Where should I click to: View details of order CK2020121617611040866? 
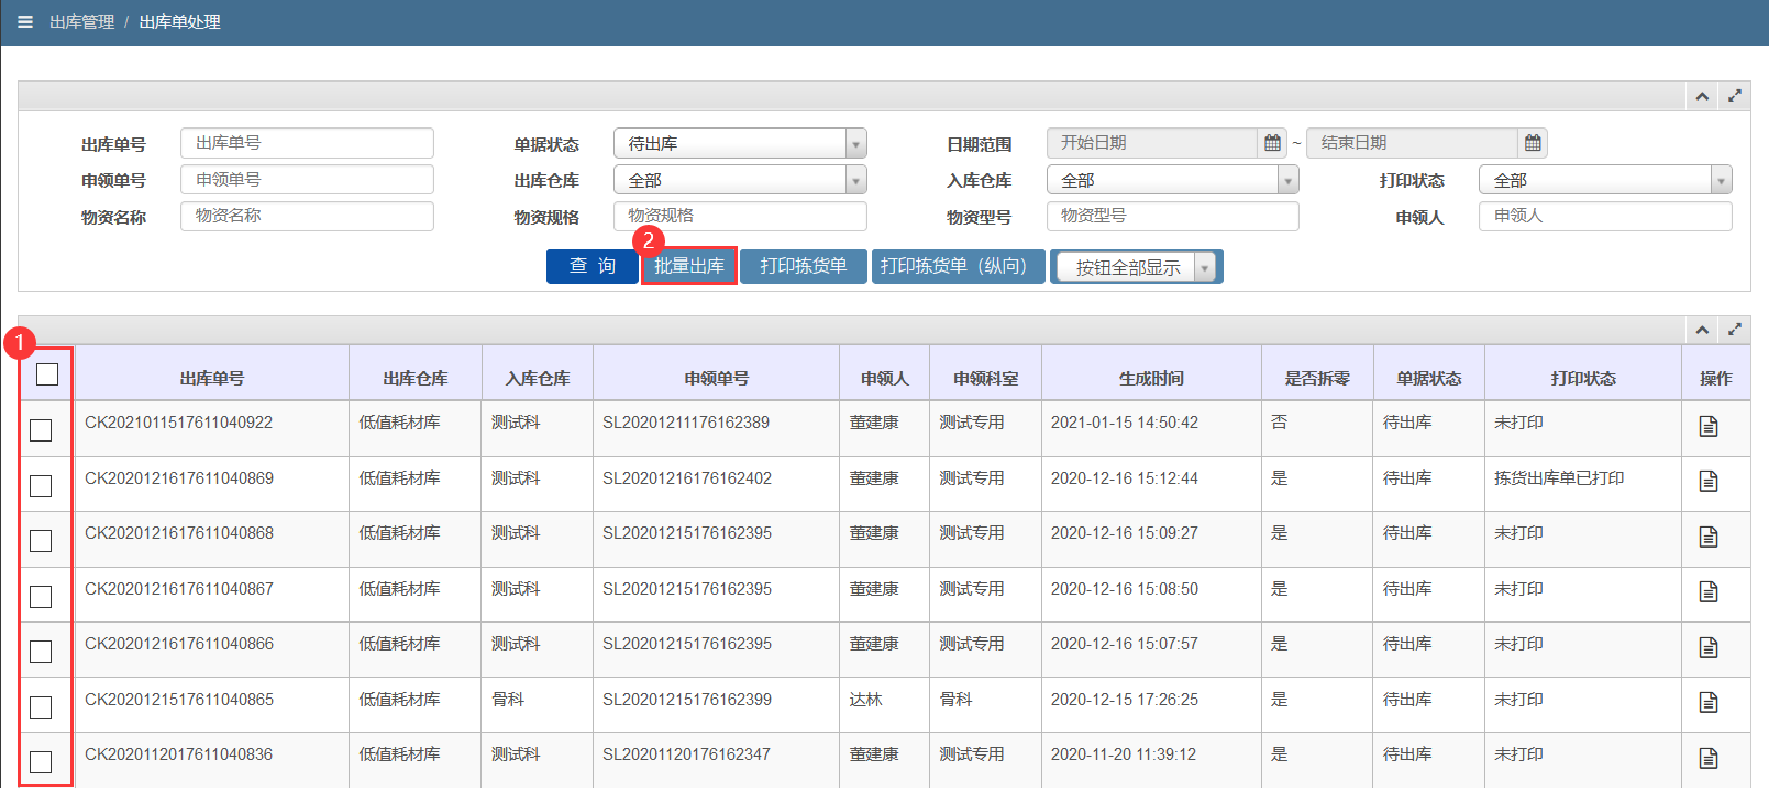(1708, 648)
